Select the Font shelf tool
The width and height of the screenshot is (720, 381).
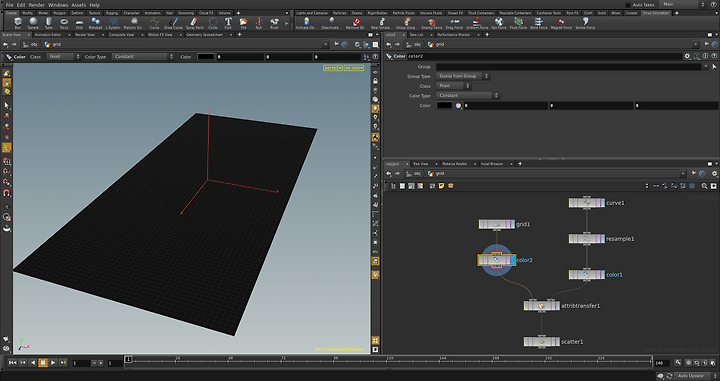(x=228, y=23)
